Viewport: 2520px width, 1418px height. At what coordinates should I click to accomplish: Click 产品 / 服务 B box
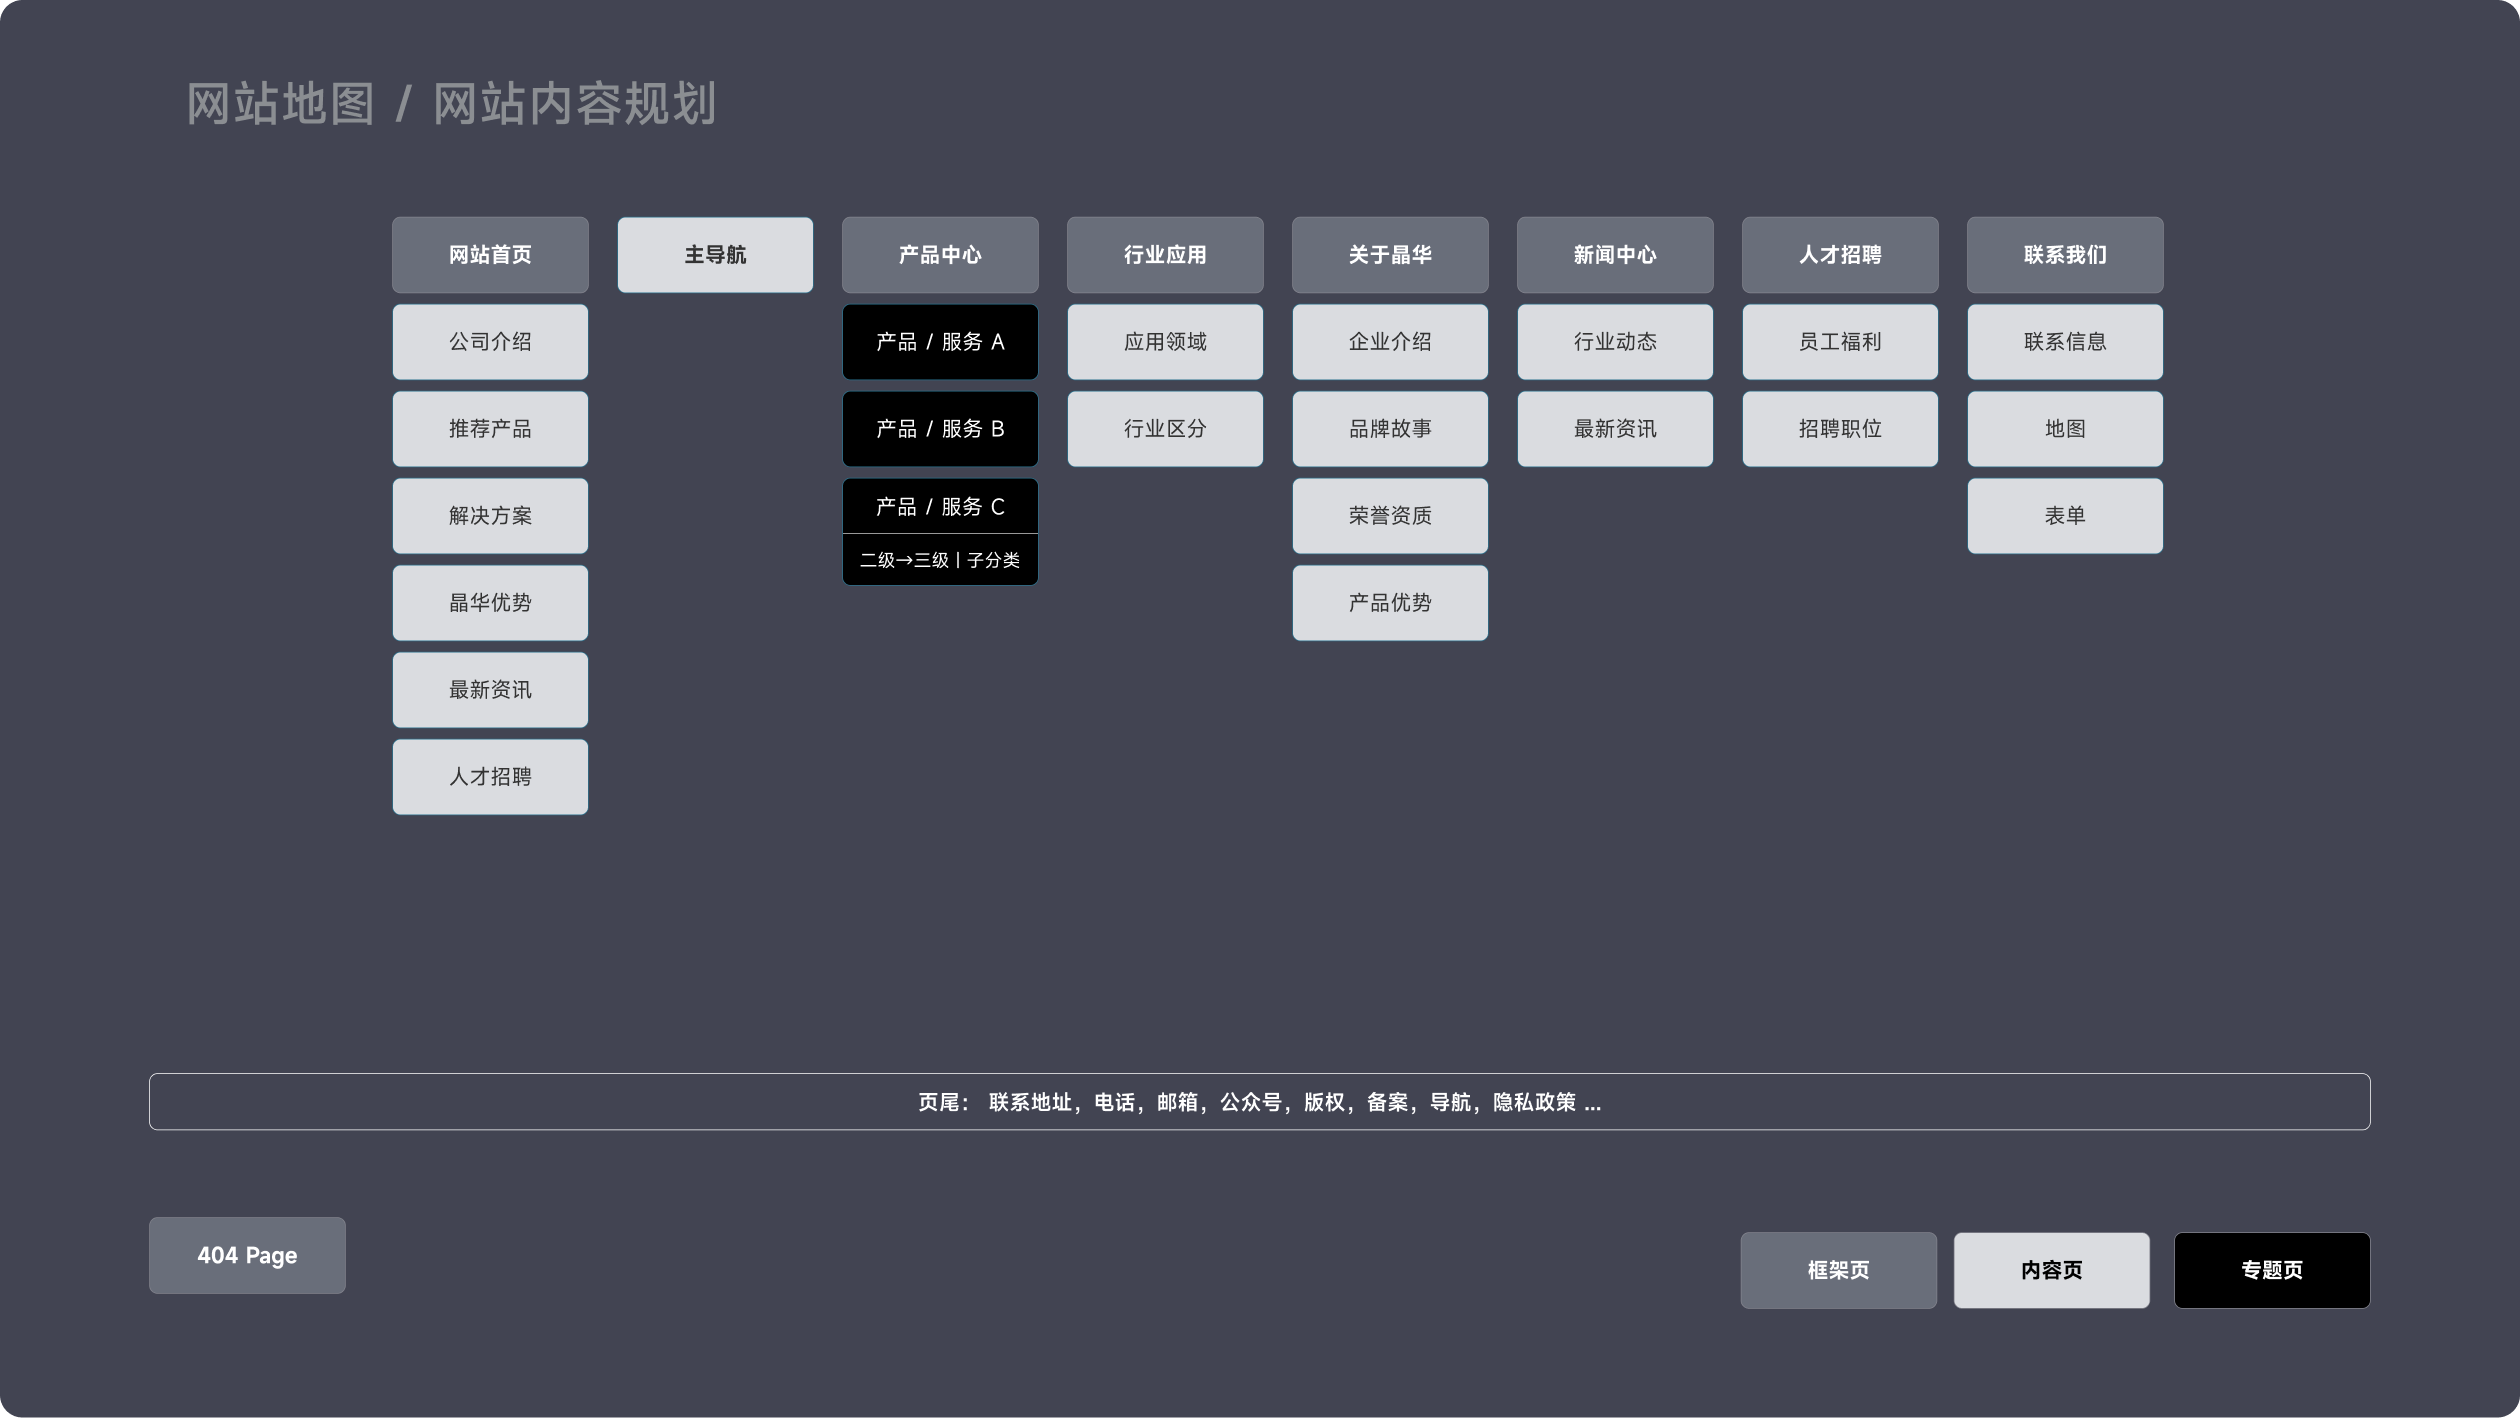(x=940, y=429)
